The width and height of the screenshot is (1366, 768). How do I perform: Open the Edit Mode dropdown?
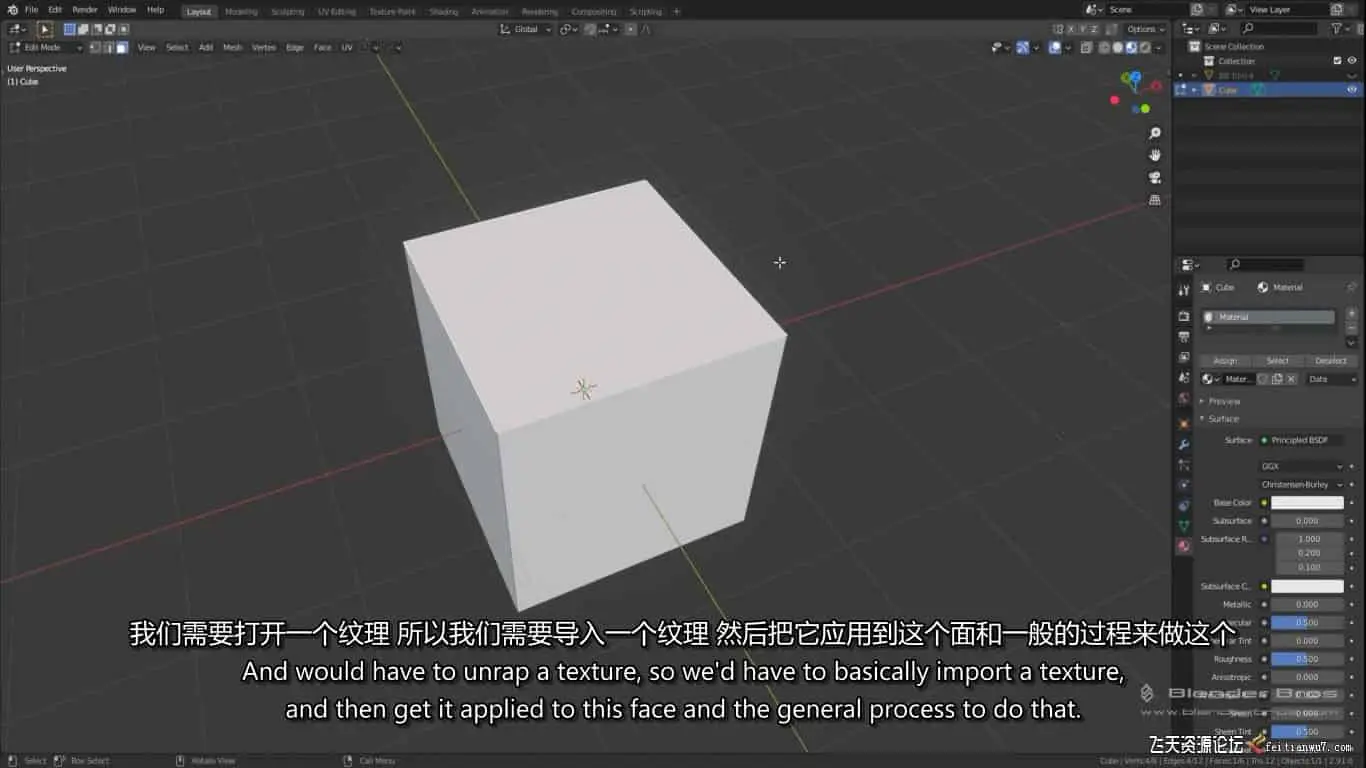45,47
